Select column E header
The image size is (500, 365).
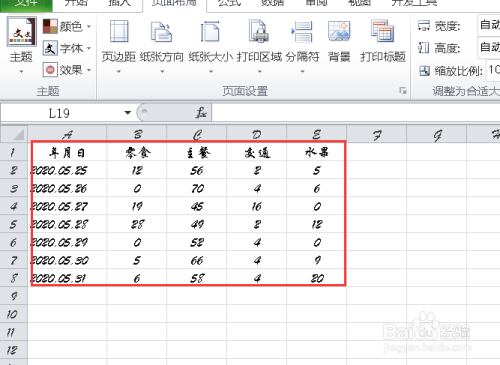click(x=316, y=134)
